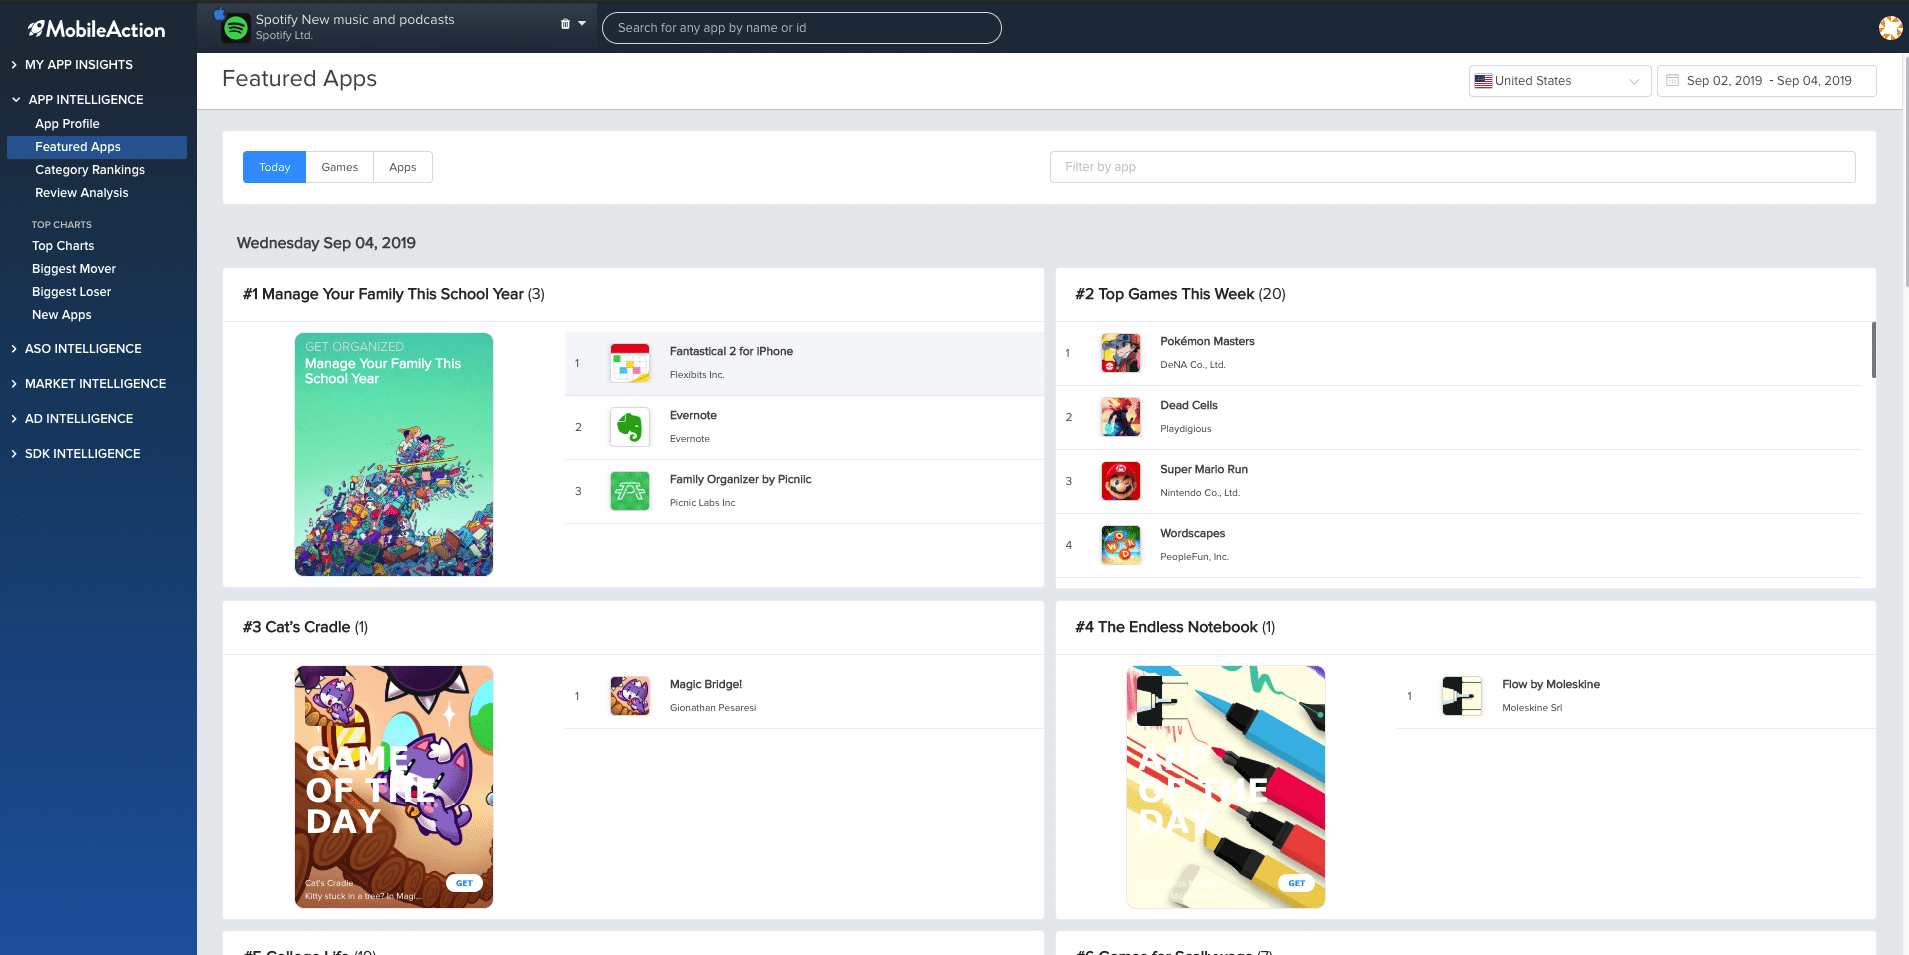Click the Pokémon Masters icon

[1120, 353]
